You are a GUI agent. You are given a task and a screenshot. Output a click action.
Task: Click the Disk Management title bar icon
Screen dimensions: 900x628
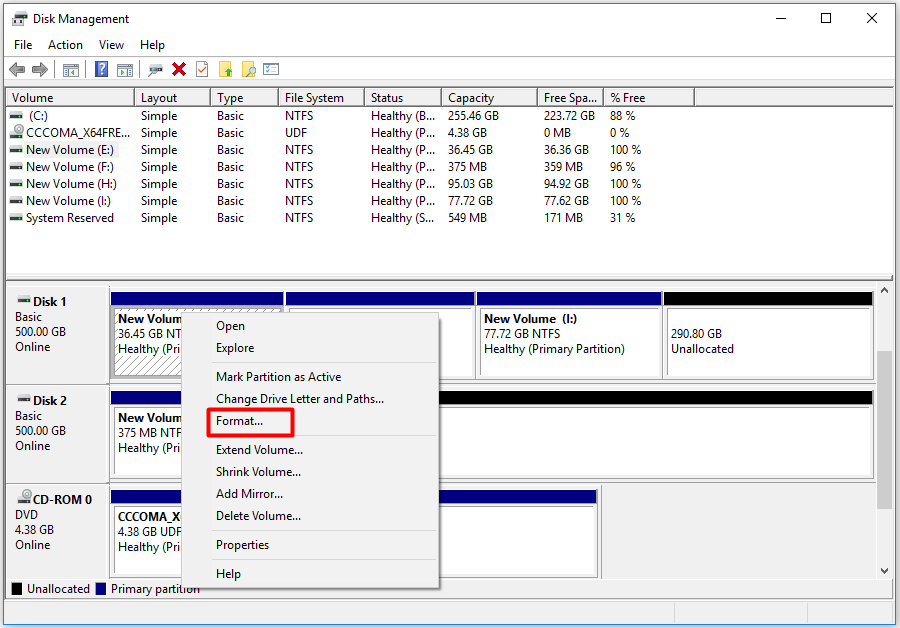(20, 19)
